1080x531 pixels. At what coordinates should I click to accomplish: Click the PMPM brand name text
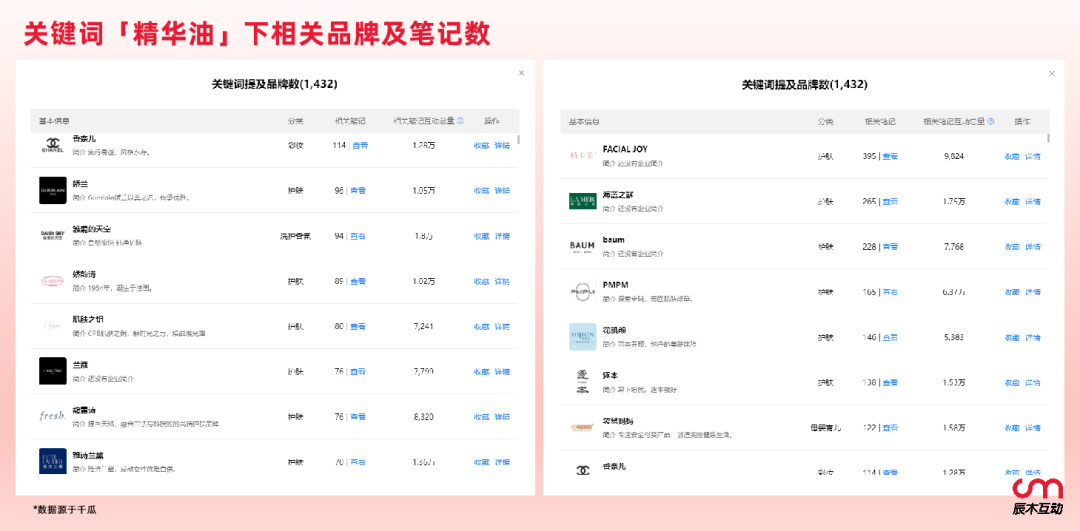point(615,284)
